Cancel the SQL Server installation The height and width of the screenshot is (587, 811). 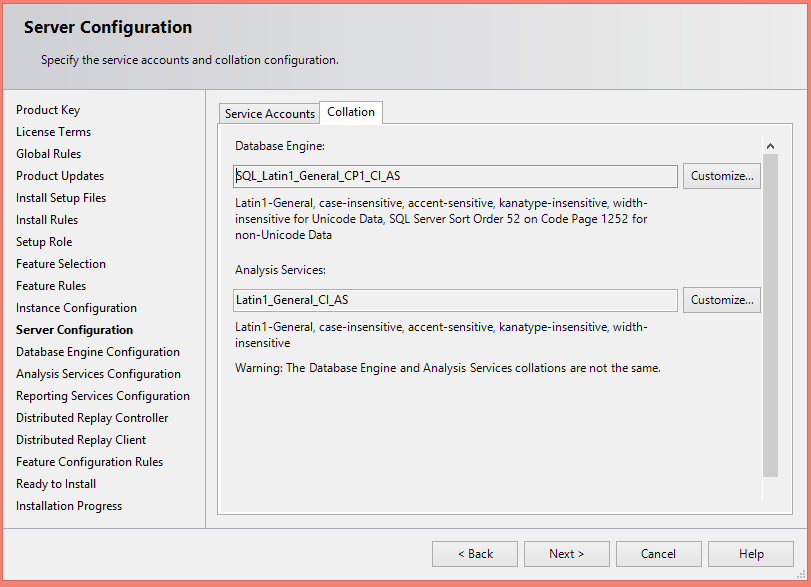click(x=658, y=553)
